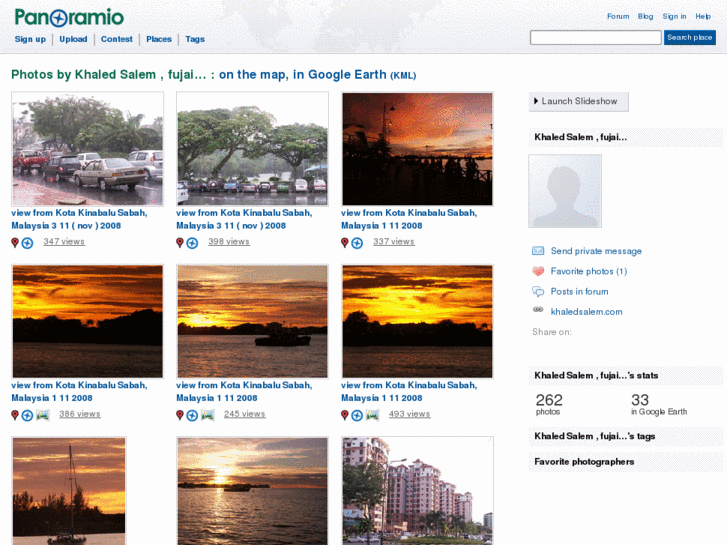Click the Google Earth icon beside 337 views
Image resolution: width=727 pixels, height=545 pixels.
357,243
